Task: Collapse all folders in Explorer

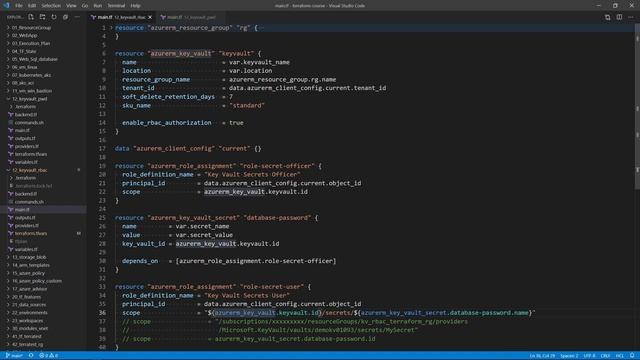Action: click(x=65, y=17)
